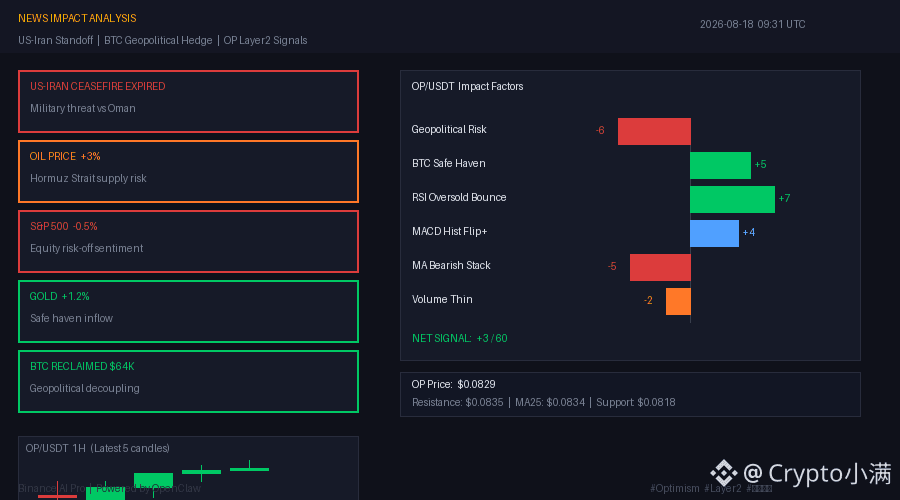Click the RSI Oversold Bounce label
This screenshot has height=500, width=900.
point(459,197)
